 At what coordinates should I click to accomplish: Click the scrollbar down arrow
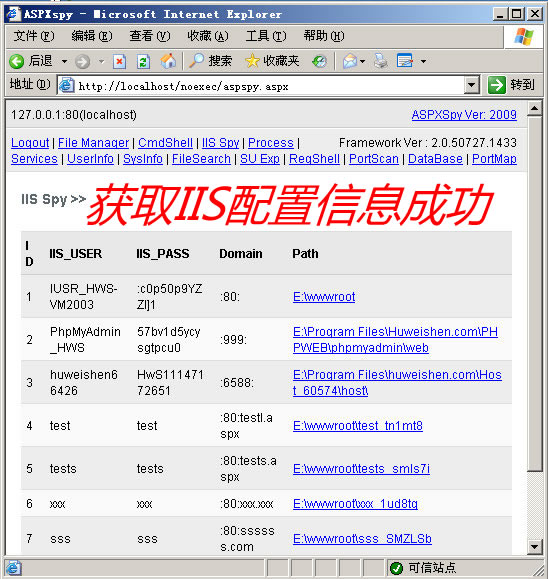[x=535, y=546]
